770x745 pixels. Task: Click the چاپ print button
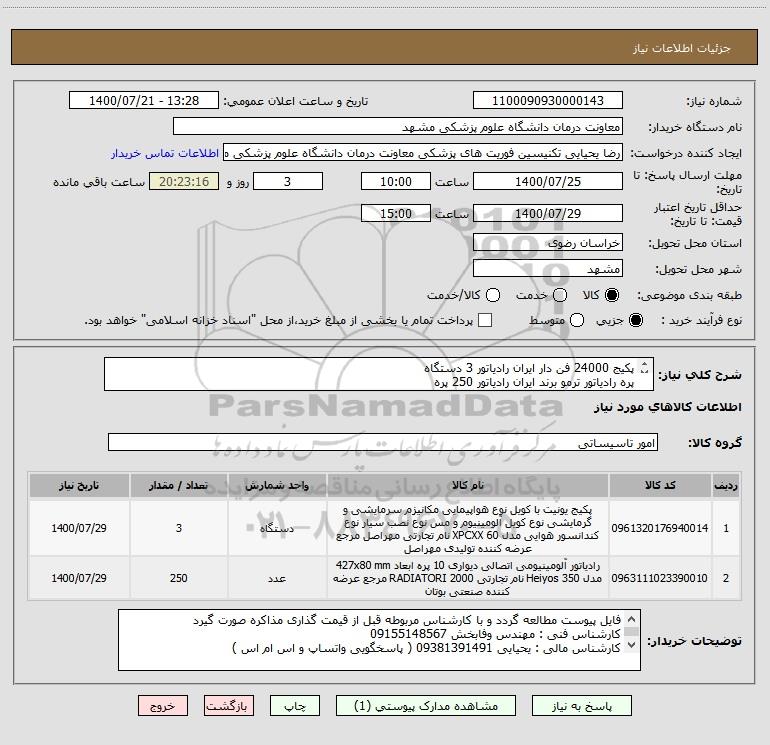point(295,706)
